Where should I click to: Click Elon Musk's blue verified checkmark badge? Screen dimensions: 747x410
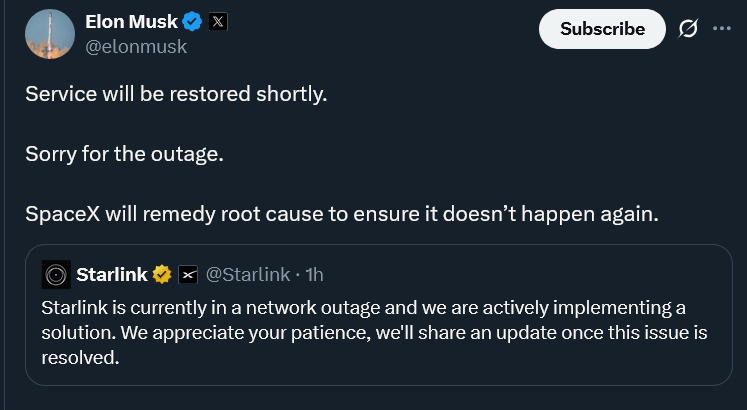click(x=194, y=22)
